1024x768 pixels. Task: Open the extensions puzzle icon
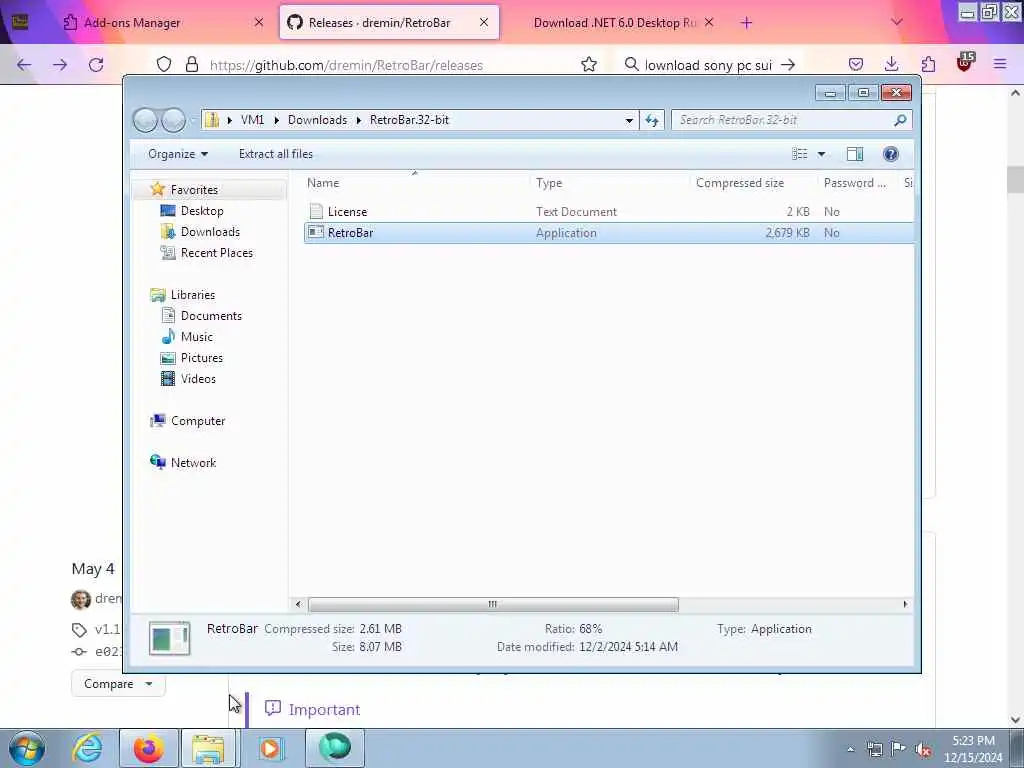coord(928,64)
